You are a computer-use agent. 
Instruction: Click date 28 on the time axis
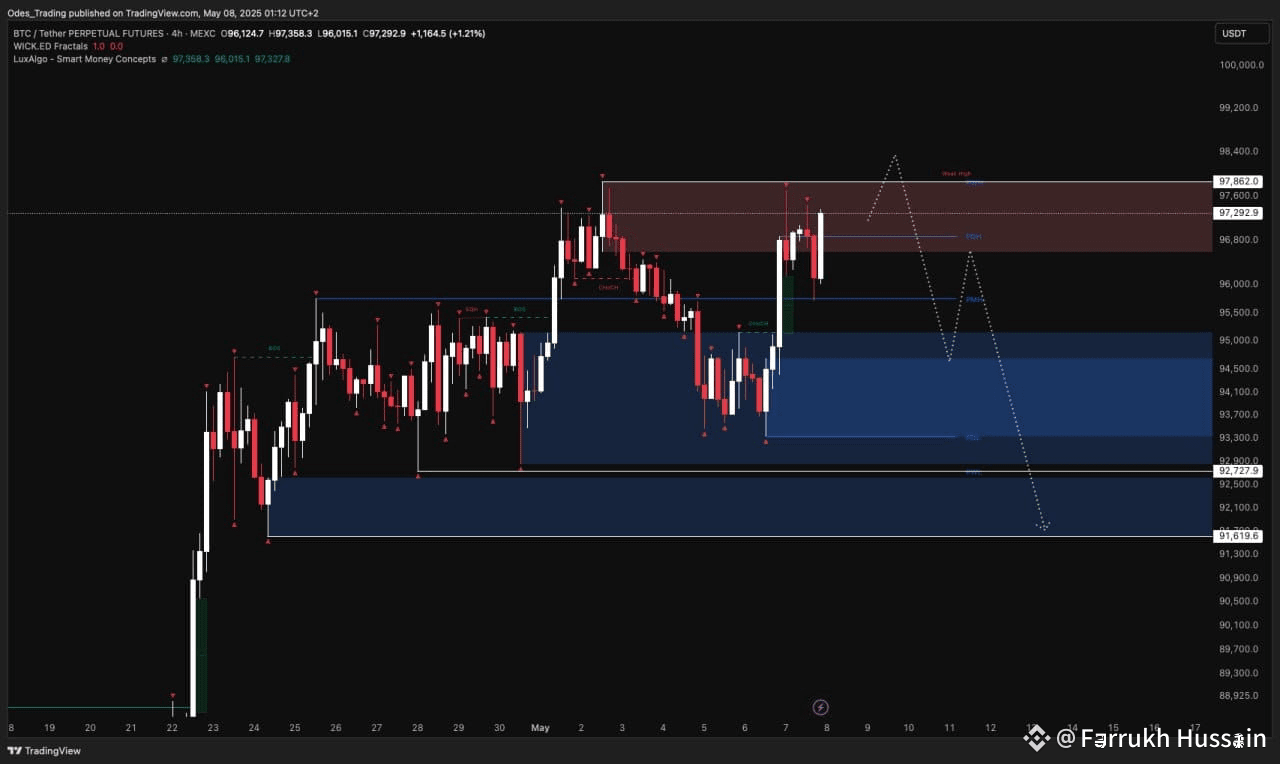tap(417, 728)
